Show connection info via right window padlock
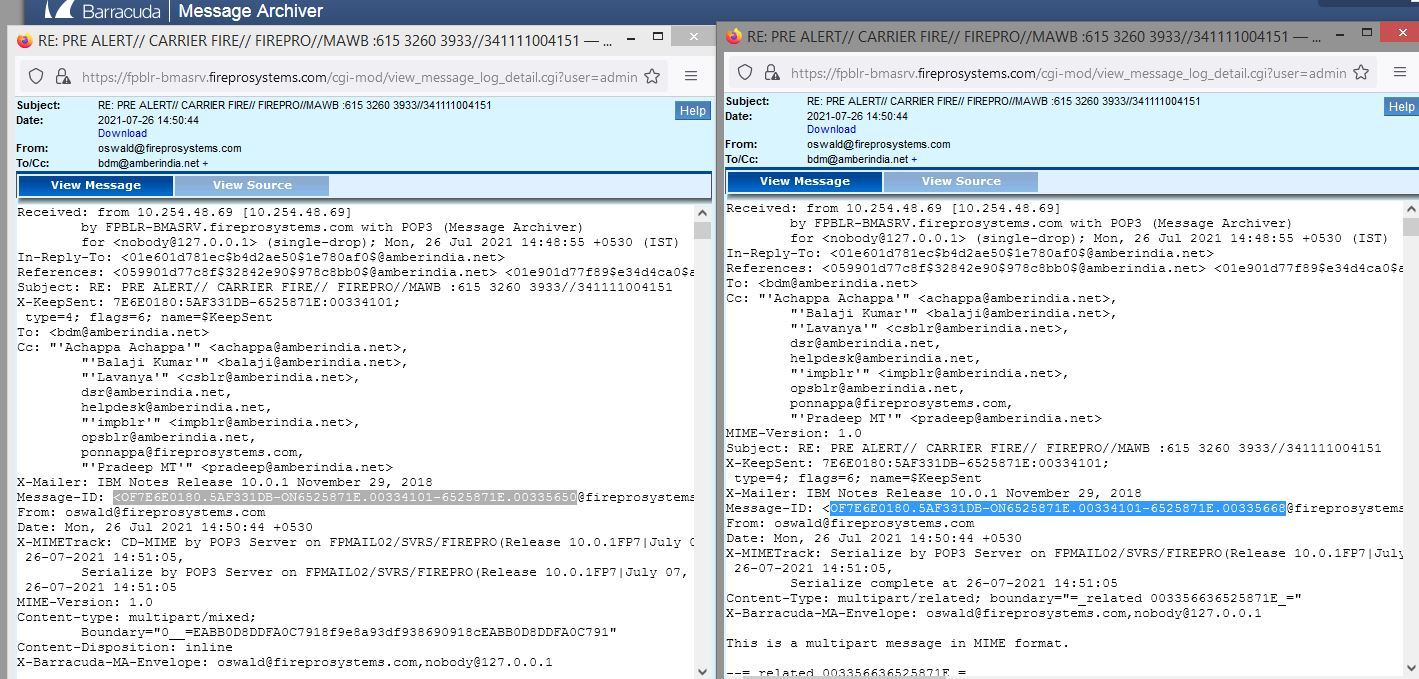The height and width of the screenshot is (679, 1419). pos(771,73)
